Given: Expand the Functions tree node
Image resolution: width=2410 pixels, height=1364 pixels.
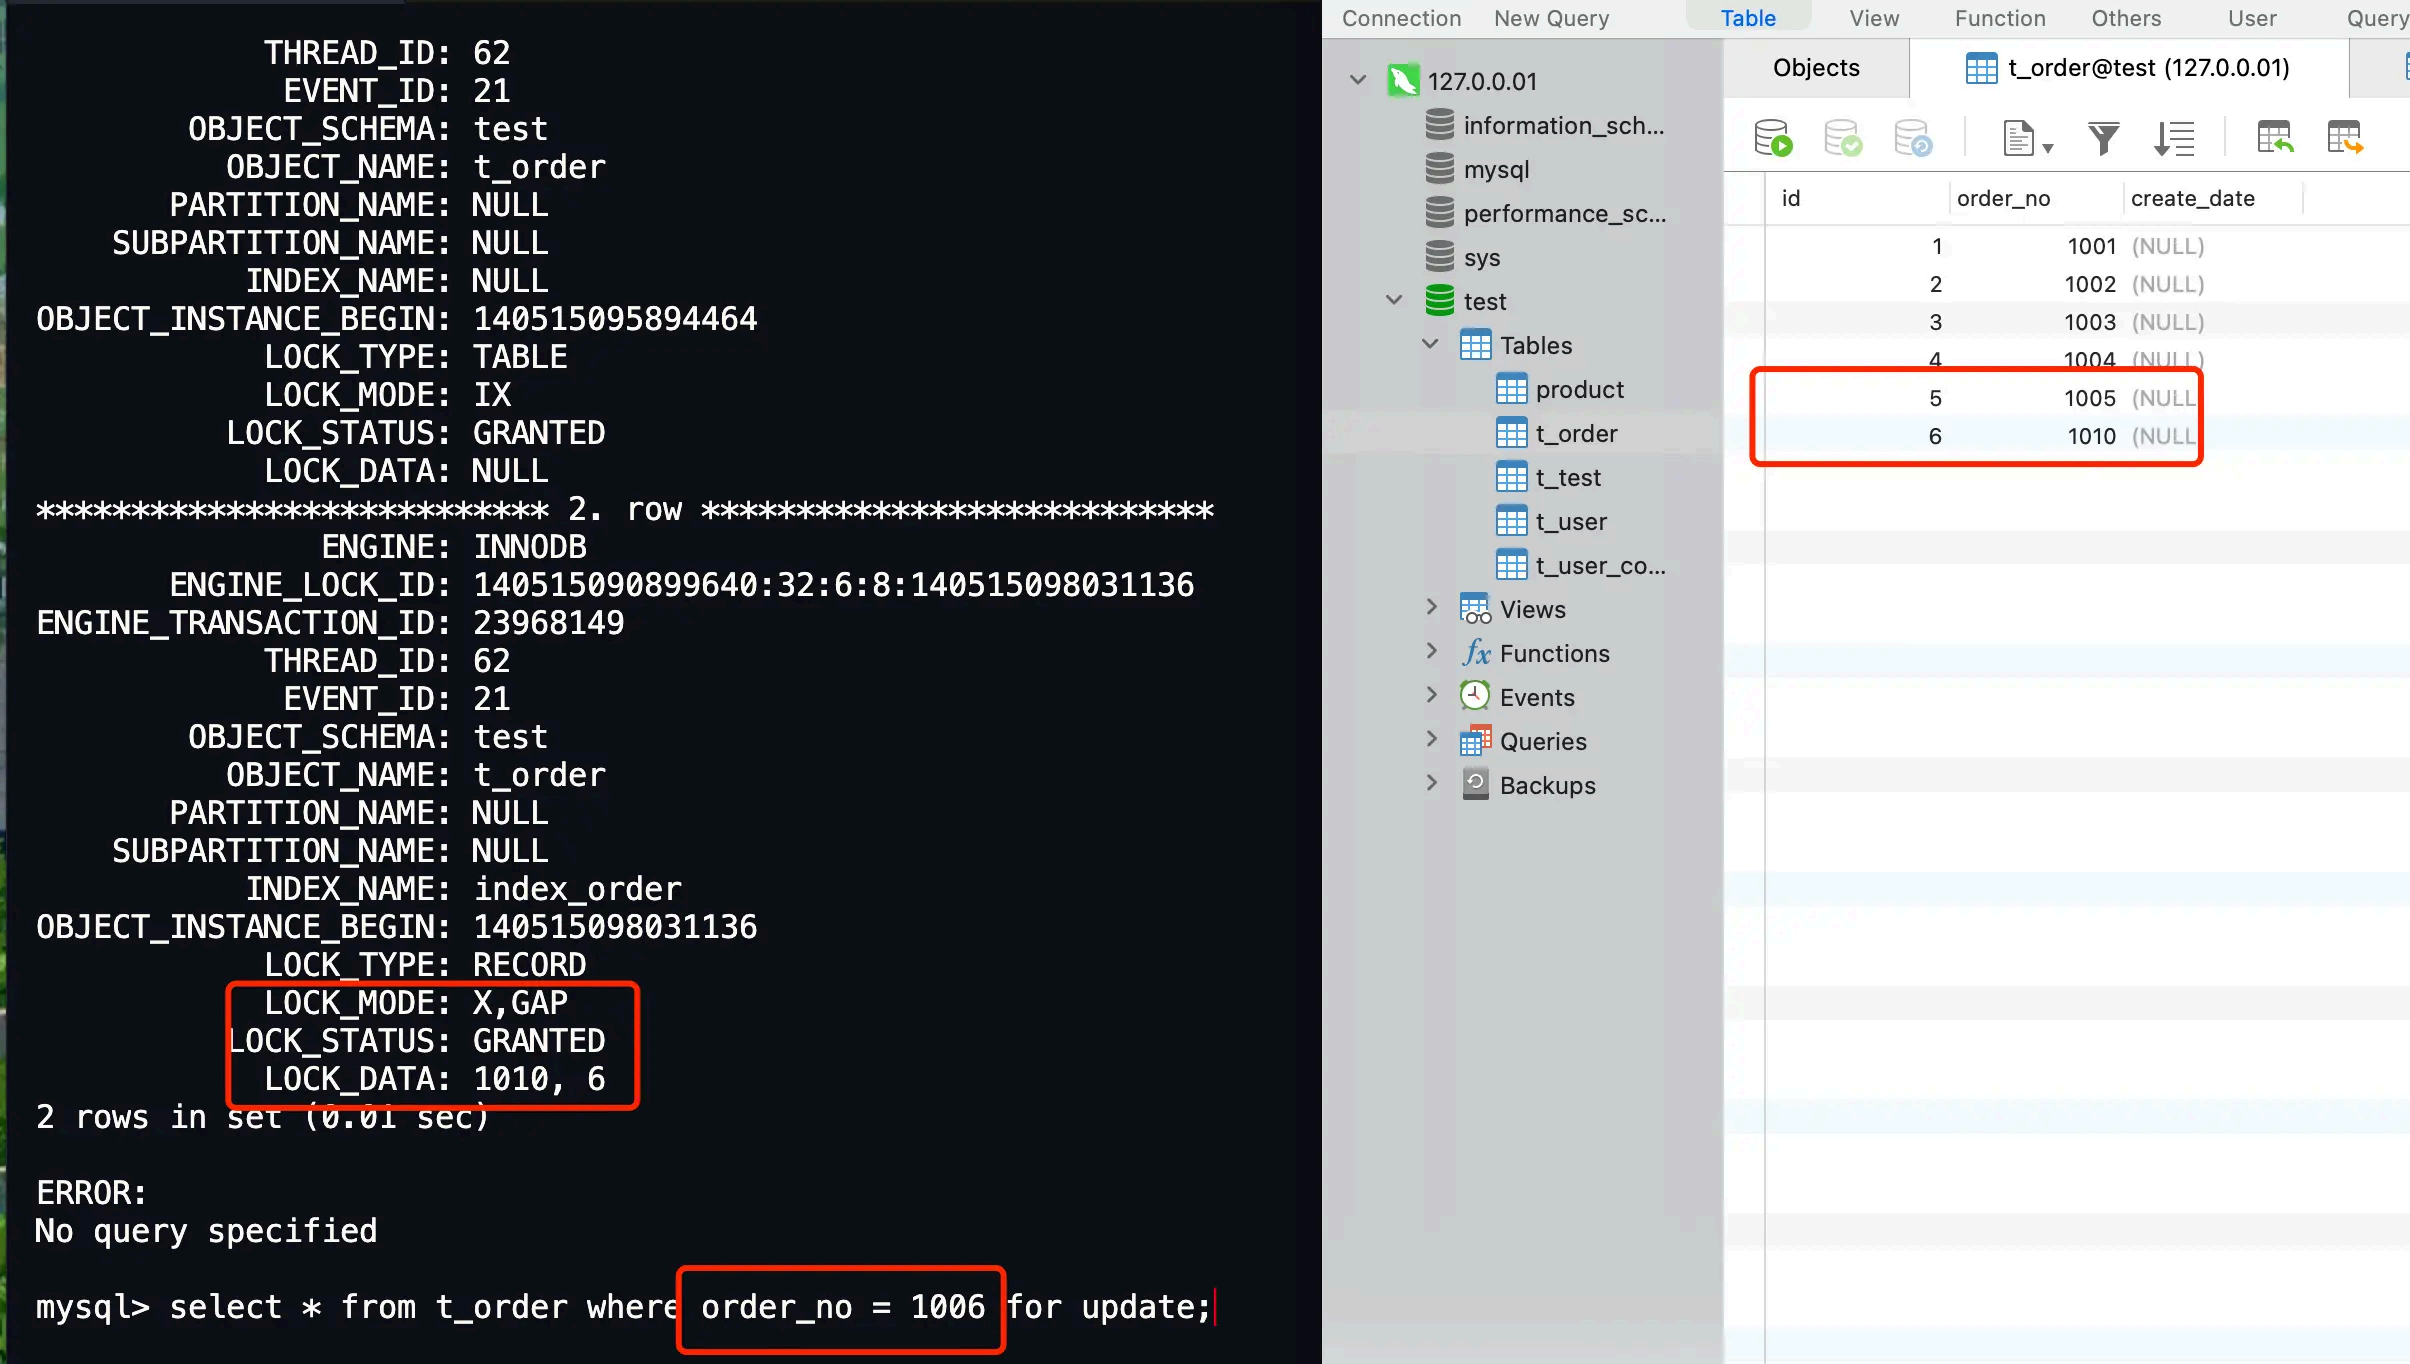Looking at the screenshot, I should 1431,651.
